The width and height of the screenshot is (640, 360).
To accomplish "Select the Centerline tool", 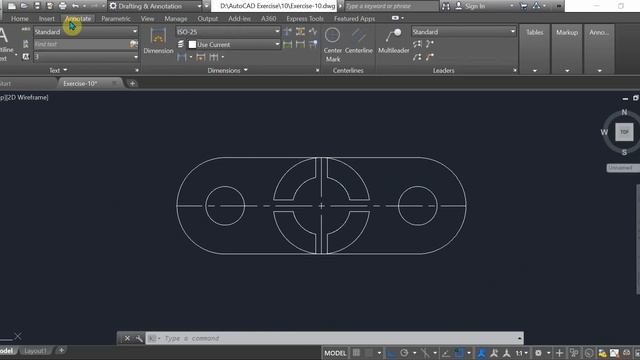I will (359, 41).
